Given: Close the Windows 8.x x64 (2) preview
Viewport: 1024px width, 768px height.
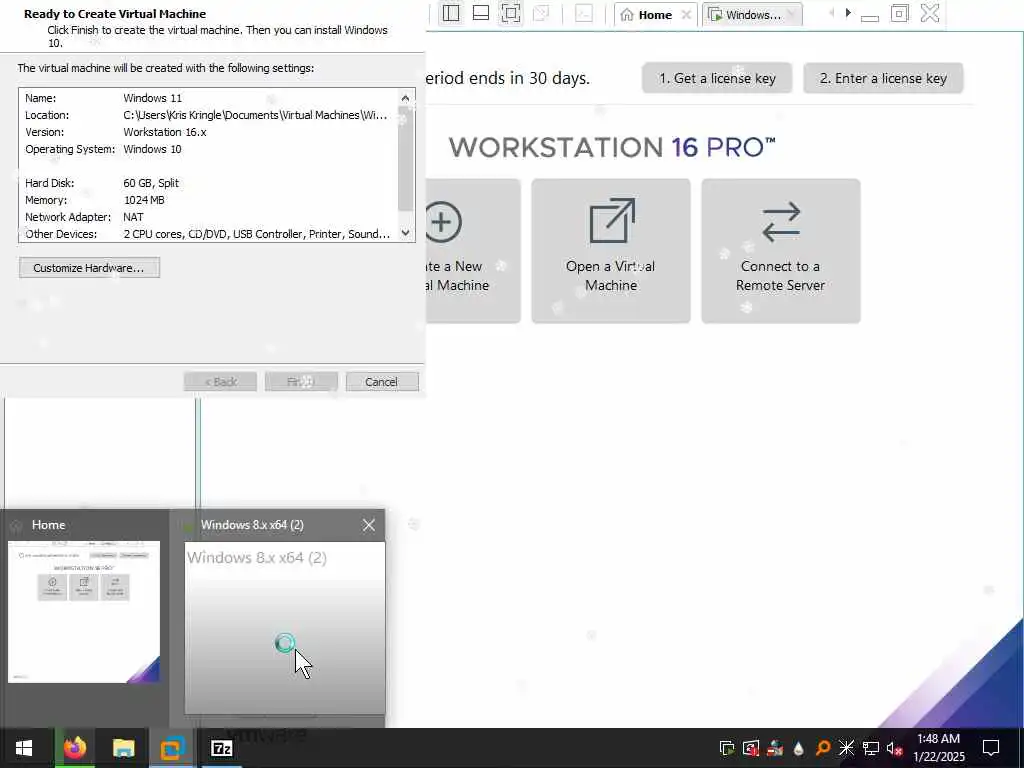Looking at the screenshot, I should 369,525.
